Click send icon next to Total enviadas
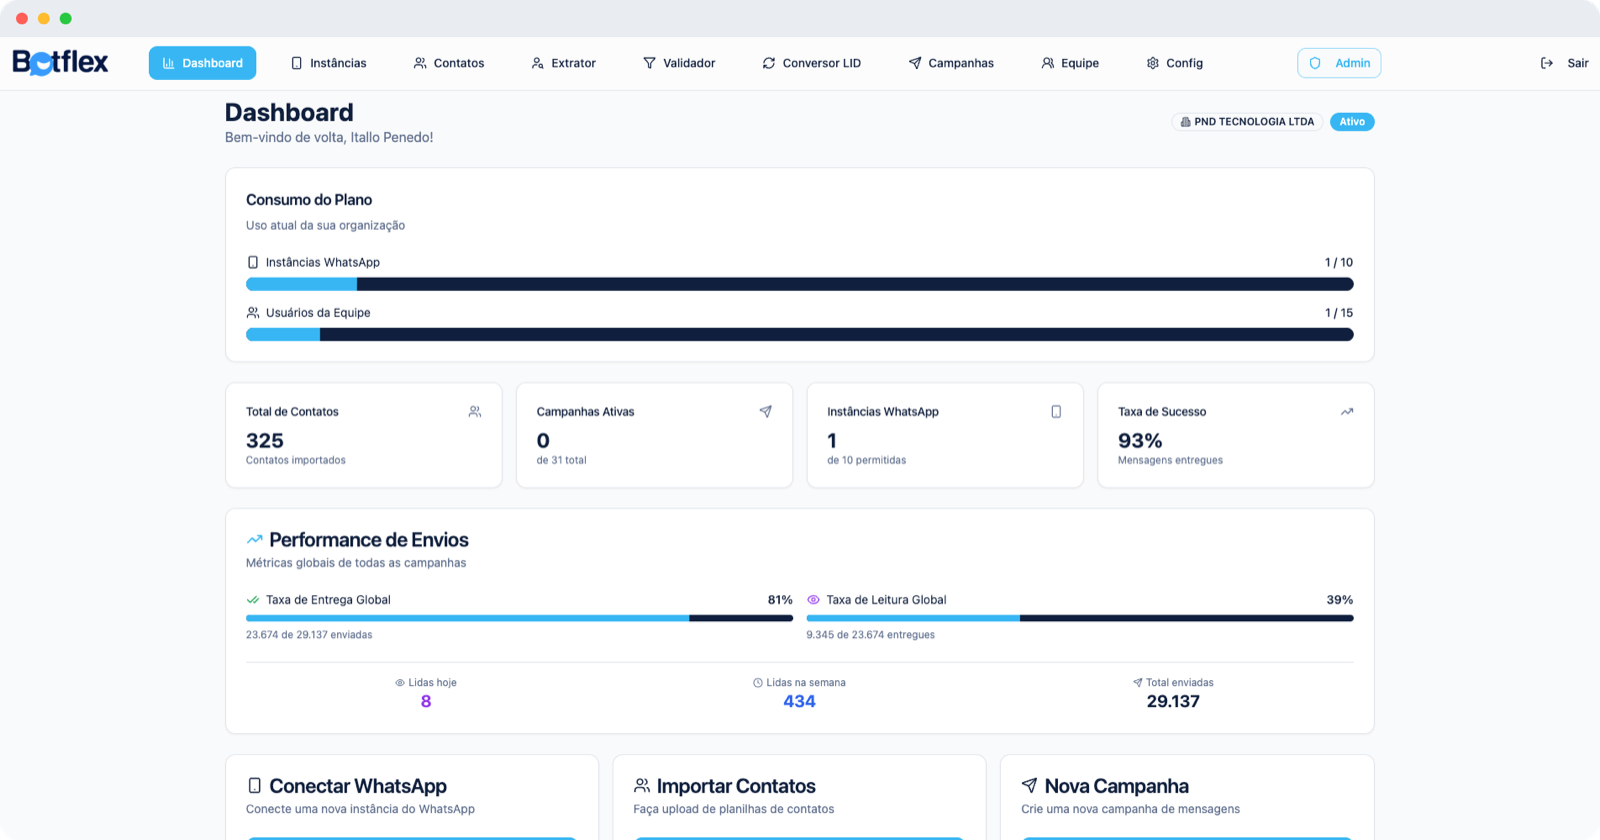Image resolution: width=1600 pixels, height=840 pixels. pyautogui.click(x=1138, y=683)
